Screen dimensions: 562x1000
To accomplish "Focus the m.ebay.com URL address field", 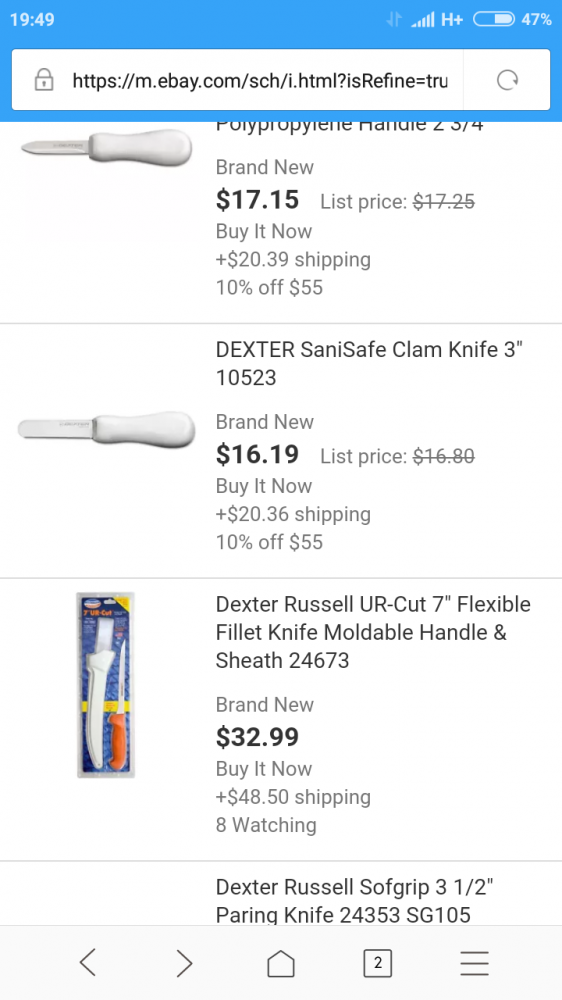I will (x=260, y=80).
